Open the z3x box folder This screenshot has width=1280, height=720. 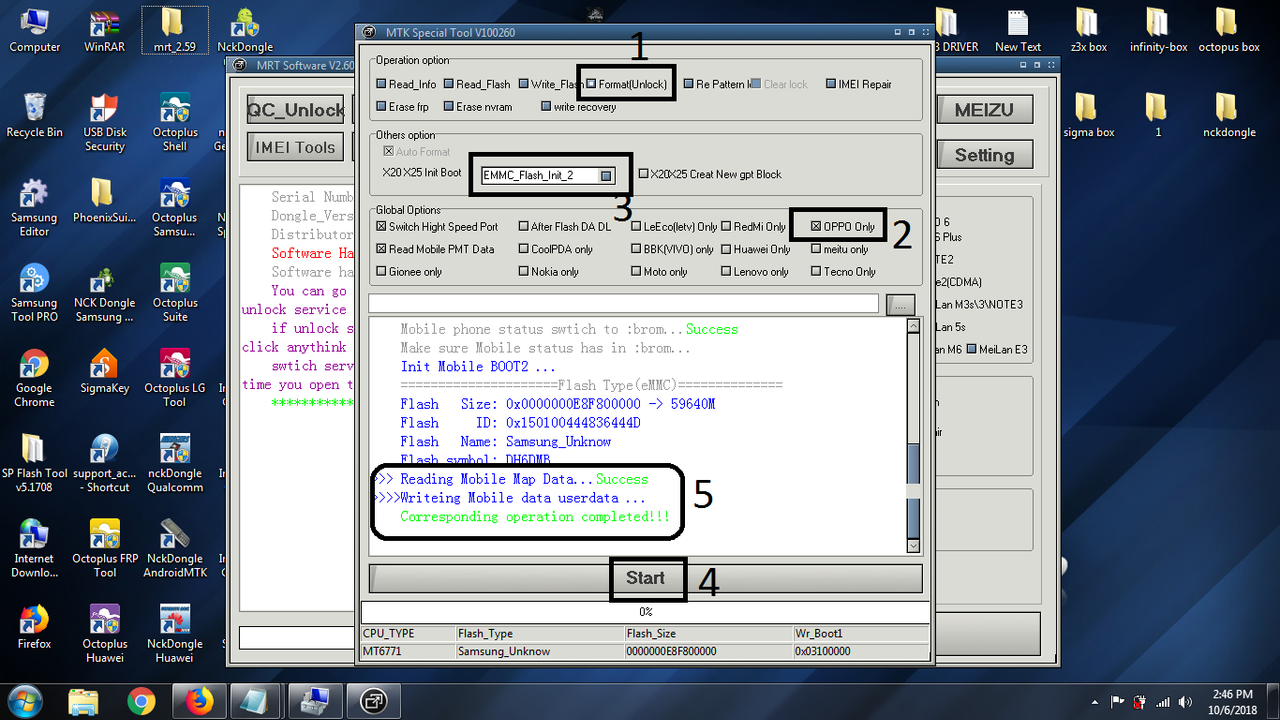1088,30
